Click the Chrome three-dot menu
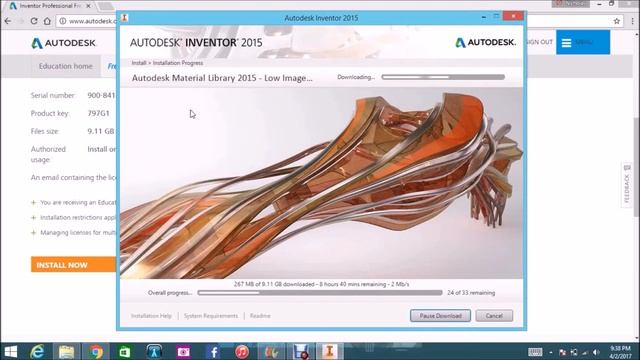 point(632,21)
